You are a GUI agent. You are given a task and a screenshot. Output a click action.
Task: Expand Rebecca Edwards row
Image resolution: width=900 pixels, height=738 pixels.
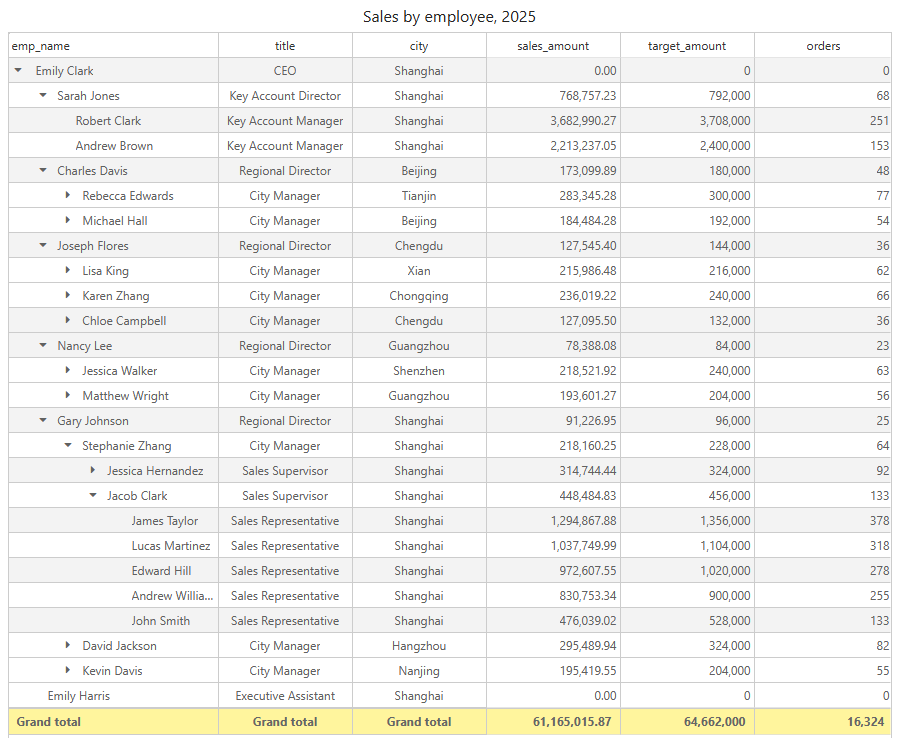(x=68, y=195)
